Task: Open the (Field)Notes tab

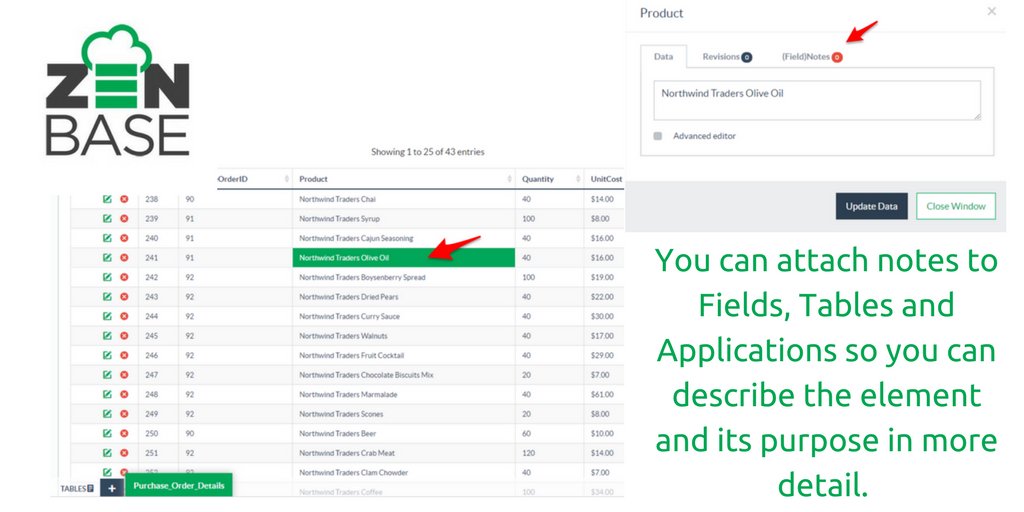Action: click(812, 57)
